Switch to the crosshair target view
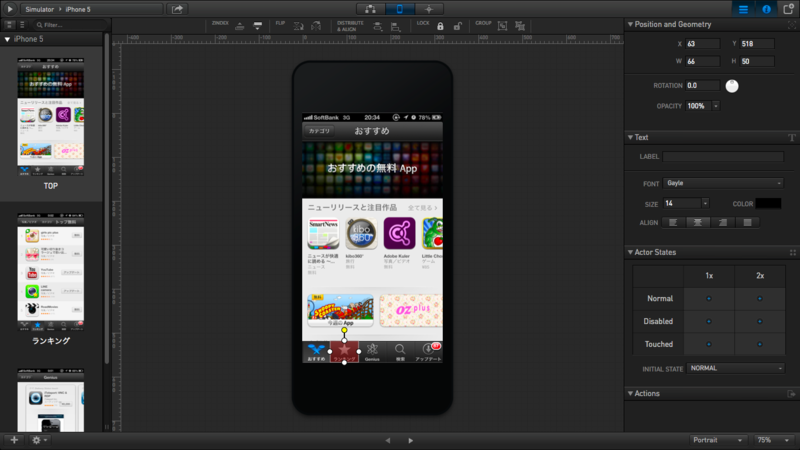The height and width of the screenshot is (450, 800). (429, 9)
